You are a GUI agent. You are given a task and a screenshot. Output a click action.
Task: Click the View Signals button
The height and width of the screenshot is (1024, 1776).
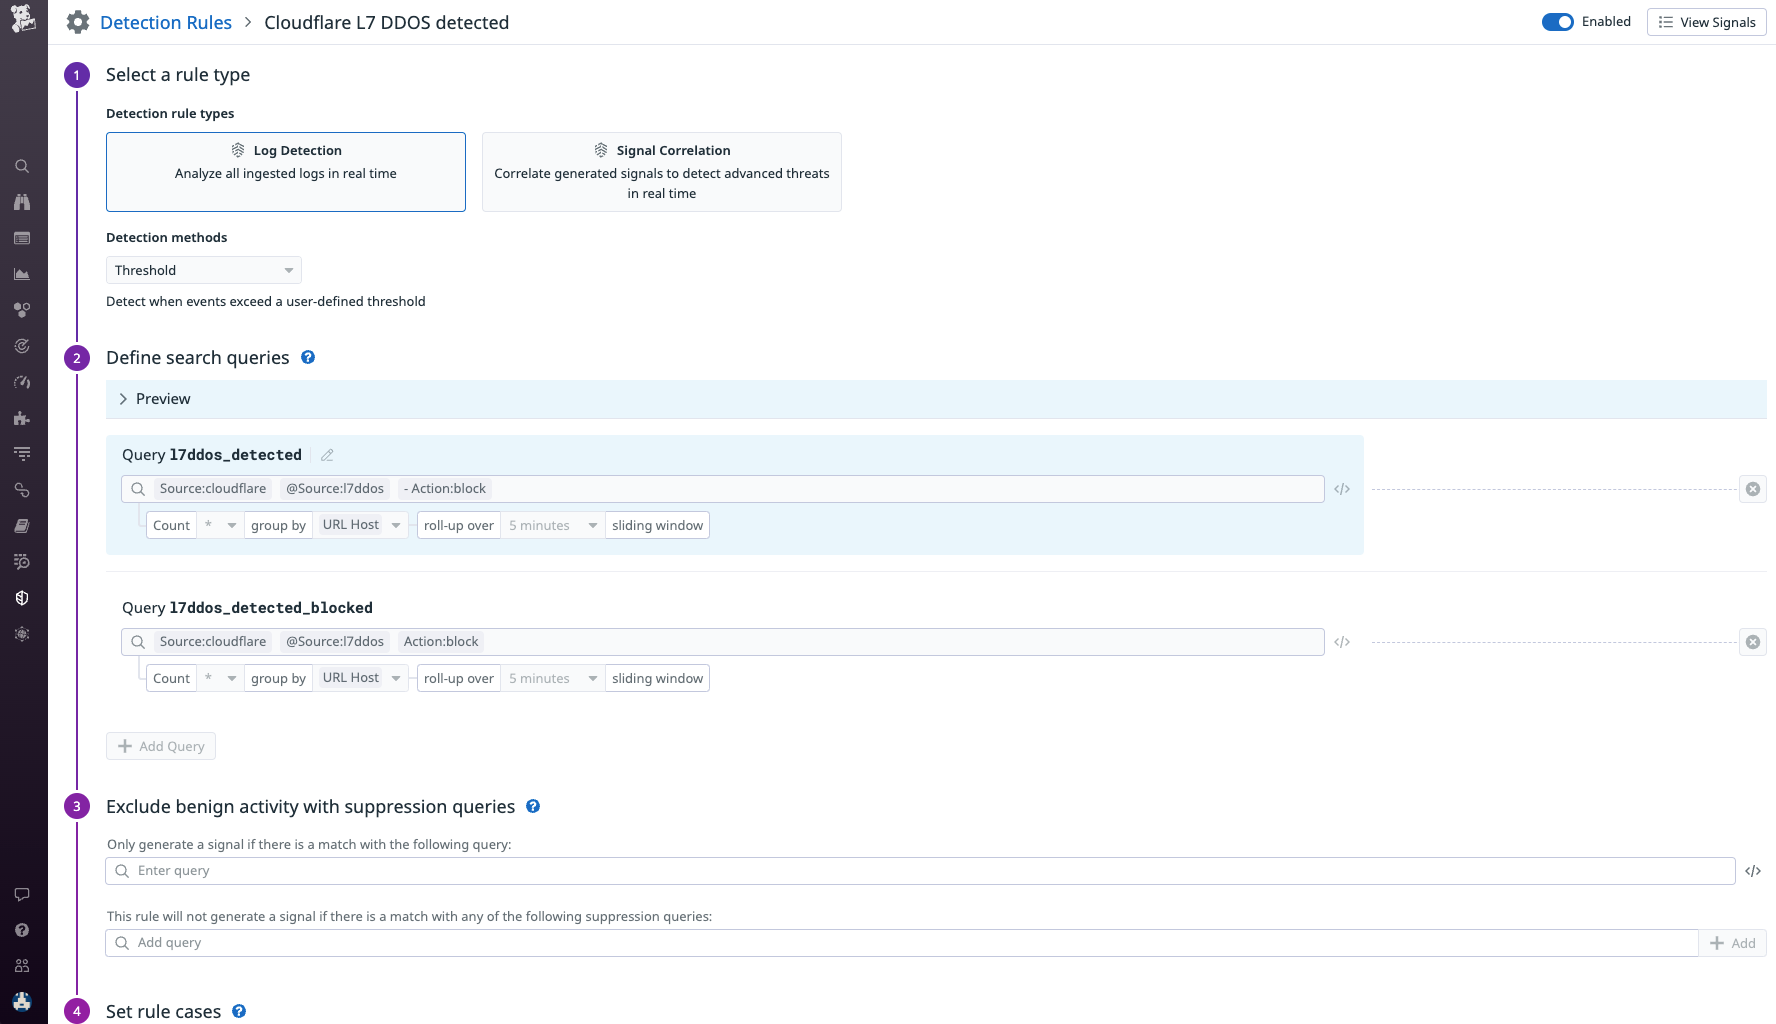[x=1706, y=22]
